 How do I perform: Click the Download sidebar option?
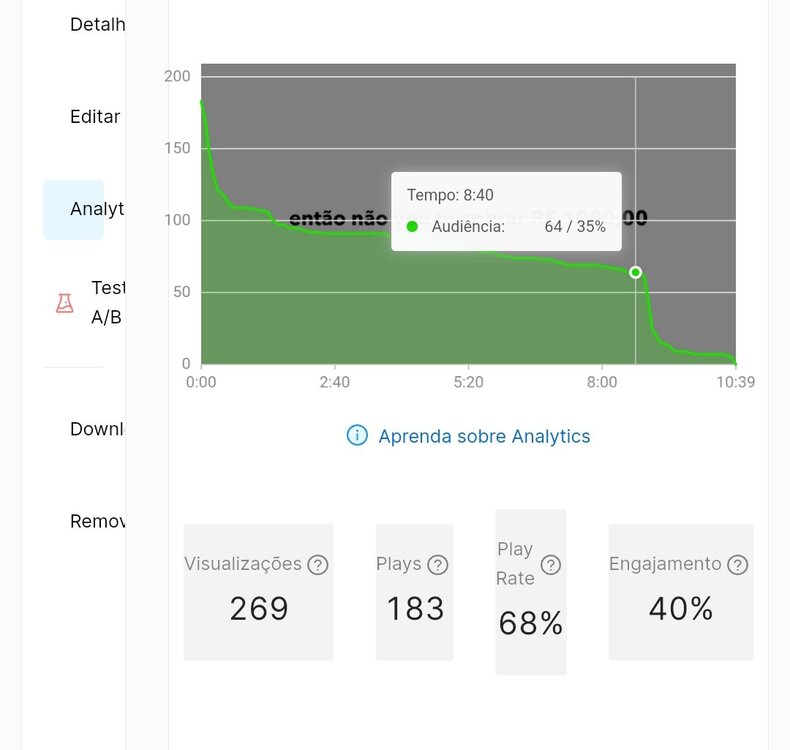point(97,429)
